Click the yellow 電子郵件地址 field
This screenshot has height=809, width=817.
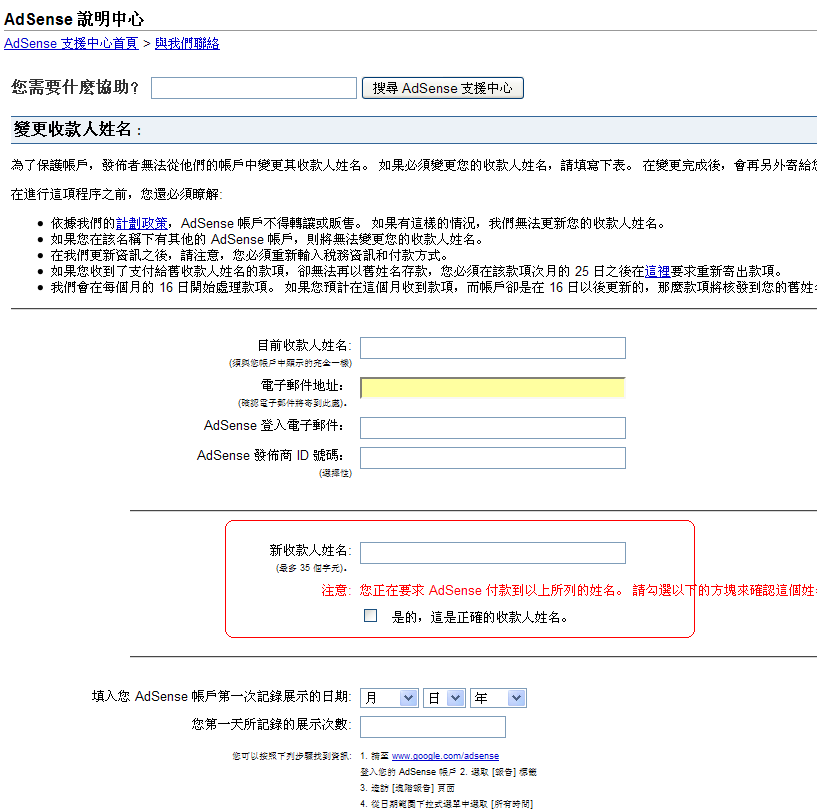(x=492, y=388)
